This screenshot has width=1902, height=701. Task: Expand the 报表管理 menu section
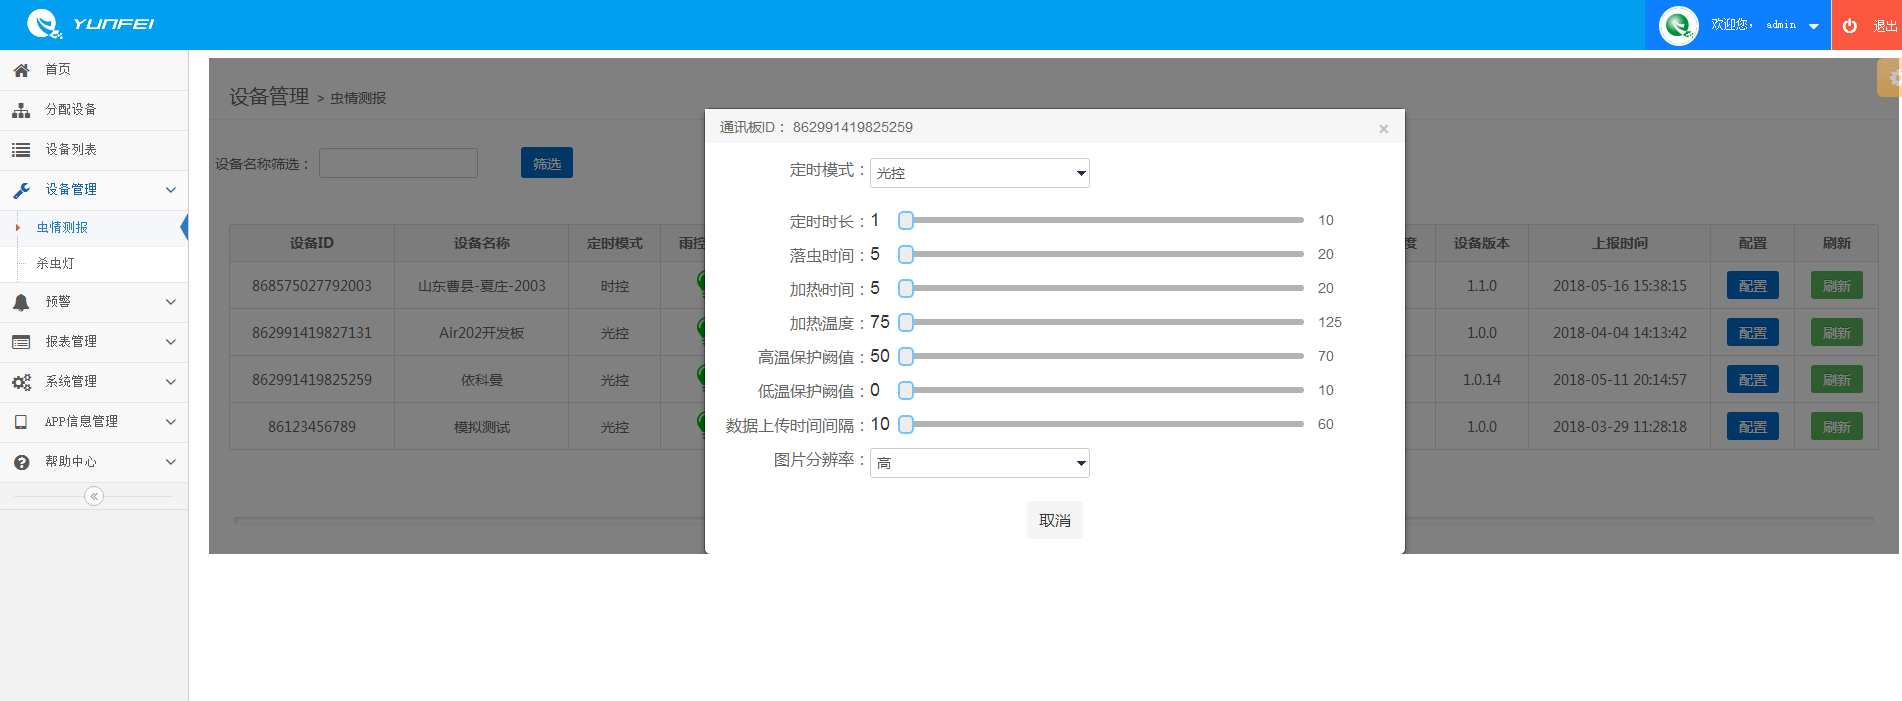point(94,342)
